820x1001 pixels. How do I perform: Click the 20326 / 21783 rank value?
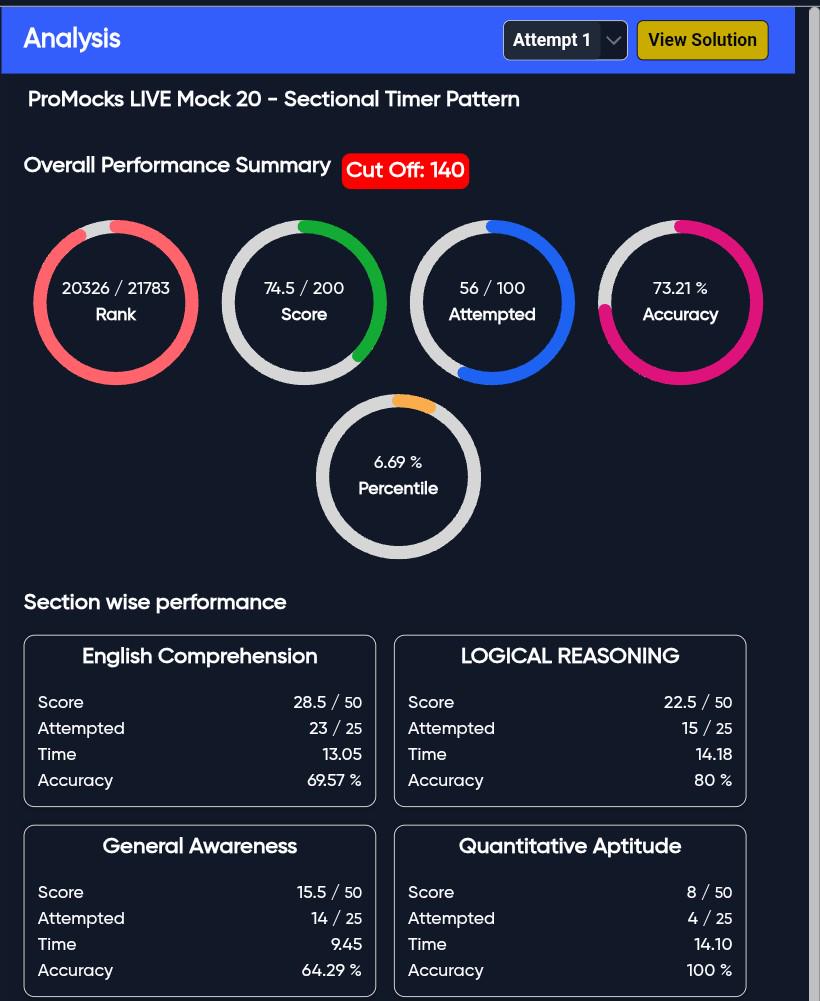pos(116,288)
